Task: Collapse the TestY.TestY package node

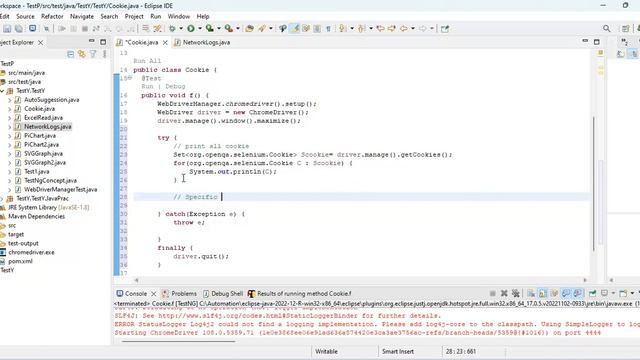Action: click(x=2, y=91)
